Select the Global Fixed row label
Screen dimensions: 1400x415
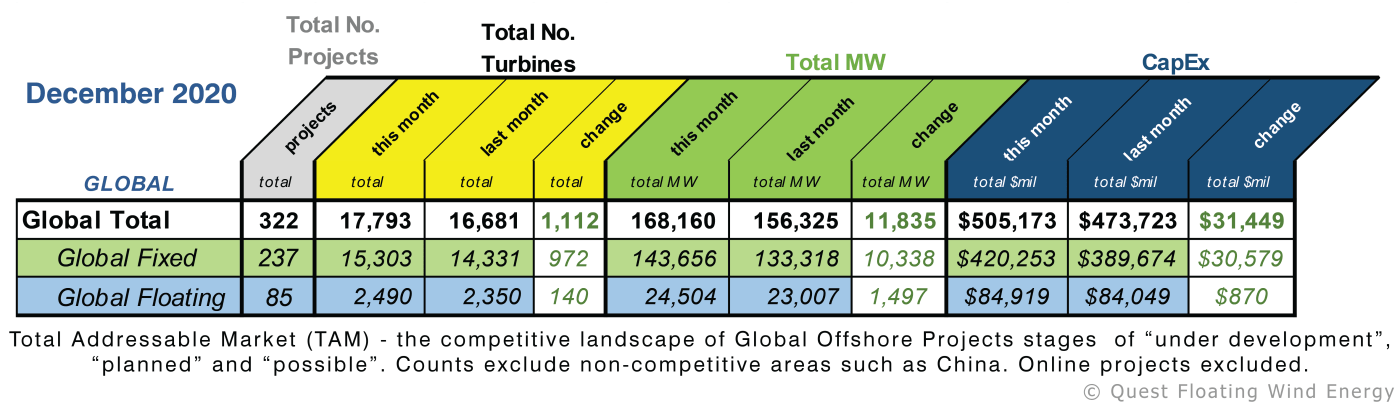(127, 258)
